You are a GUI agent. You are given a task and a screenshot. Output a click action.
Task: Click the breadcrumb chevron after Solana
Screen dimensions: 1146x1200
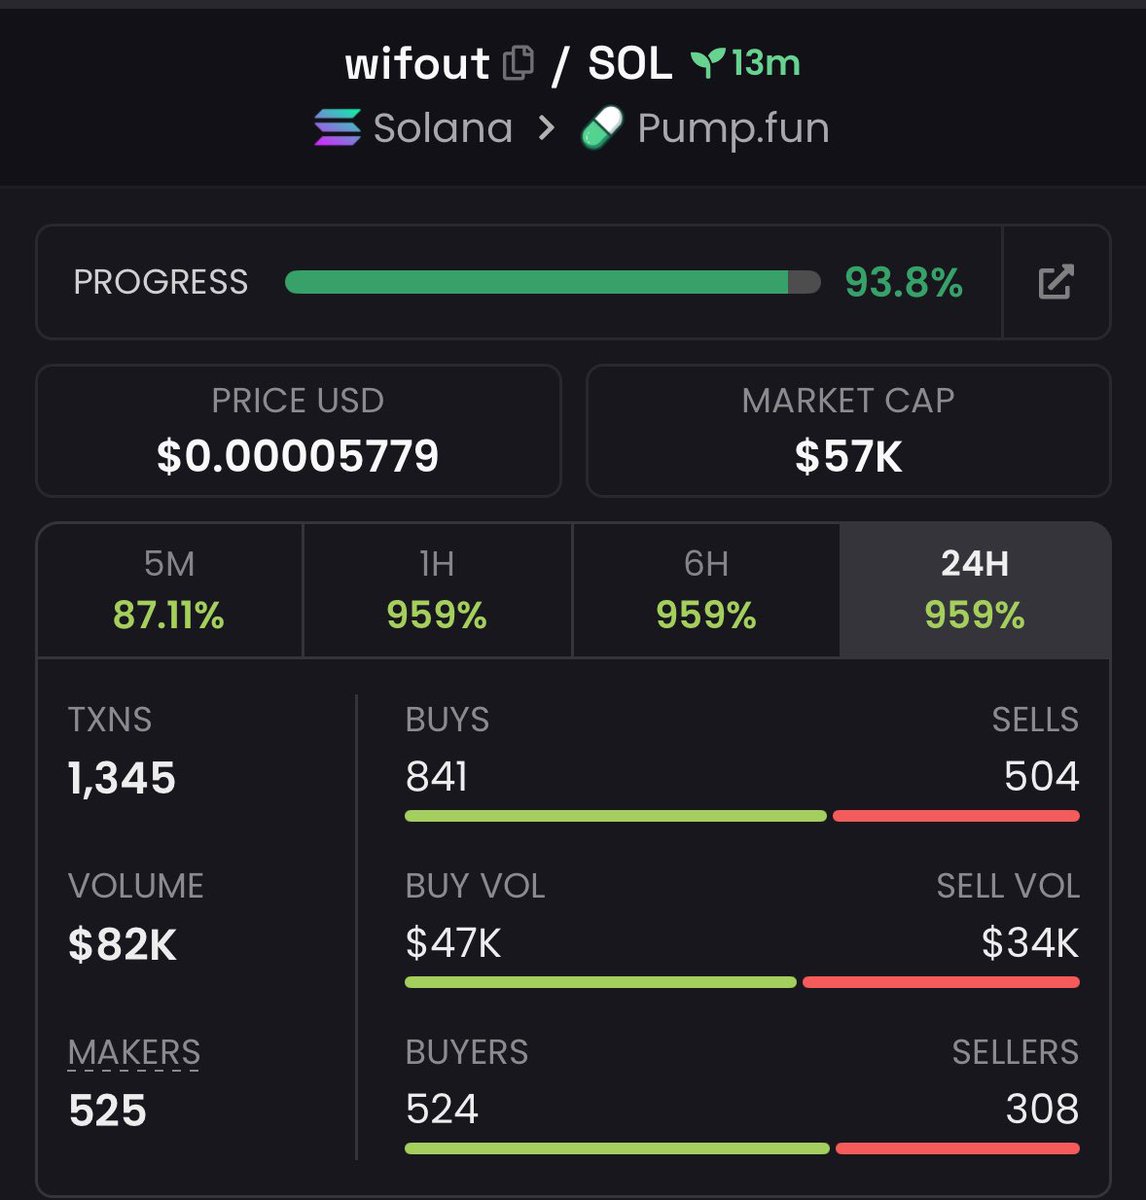pyautogui.click(x=546, y=128)
